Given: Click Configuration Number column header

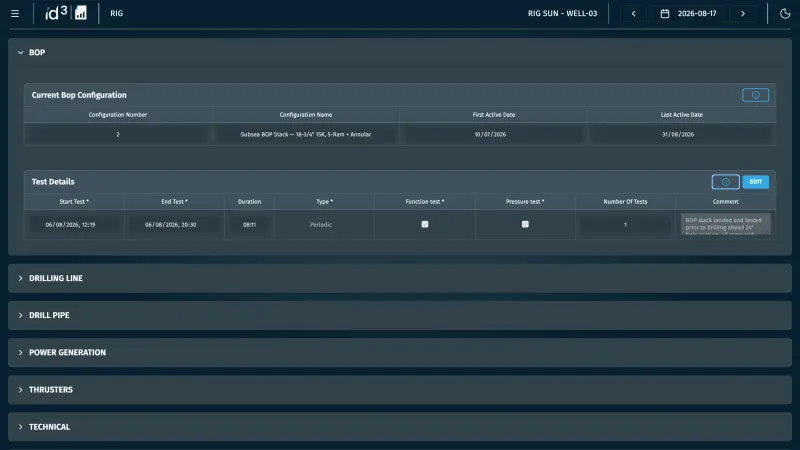Looking at the screenshot, I should tap(118, 115).
